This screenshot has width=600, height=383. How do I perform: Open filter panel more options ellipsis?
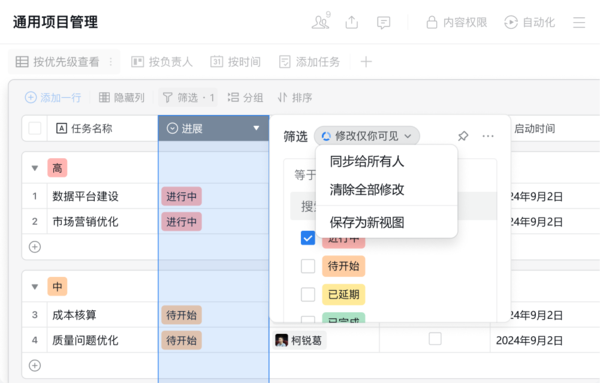488,136
